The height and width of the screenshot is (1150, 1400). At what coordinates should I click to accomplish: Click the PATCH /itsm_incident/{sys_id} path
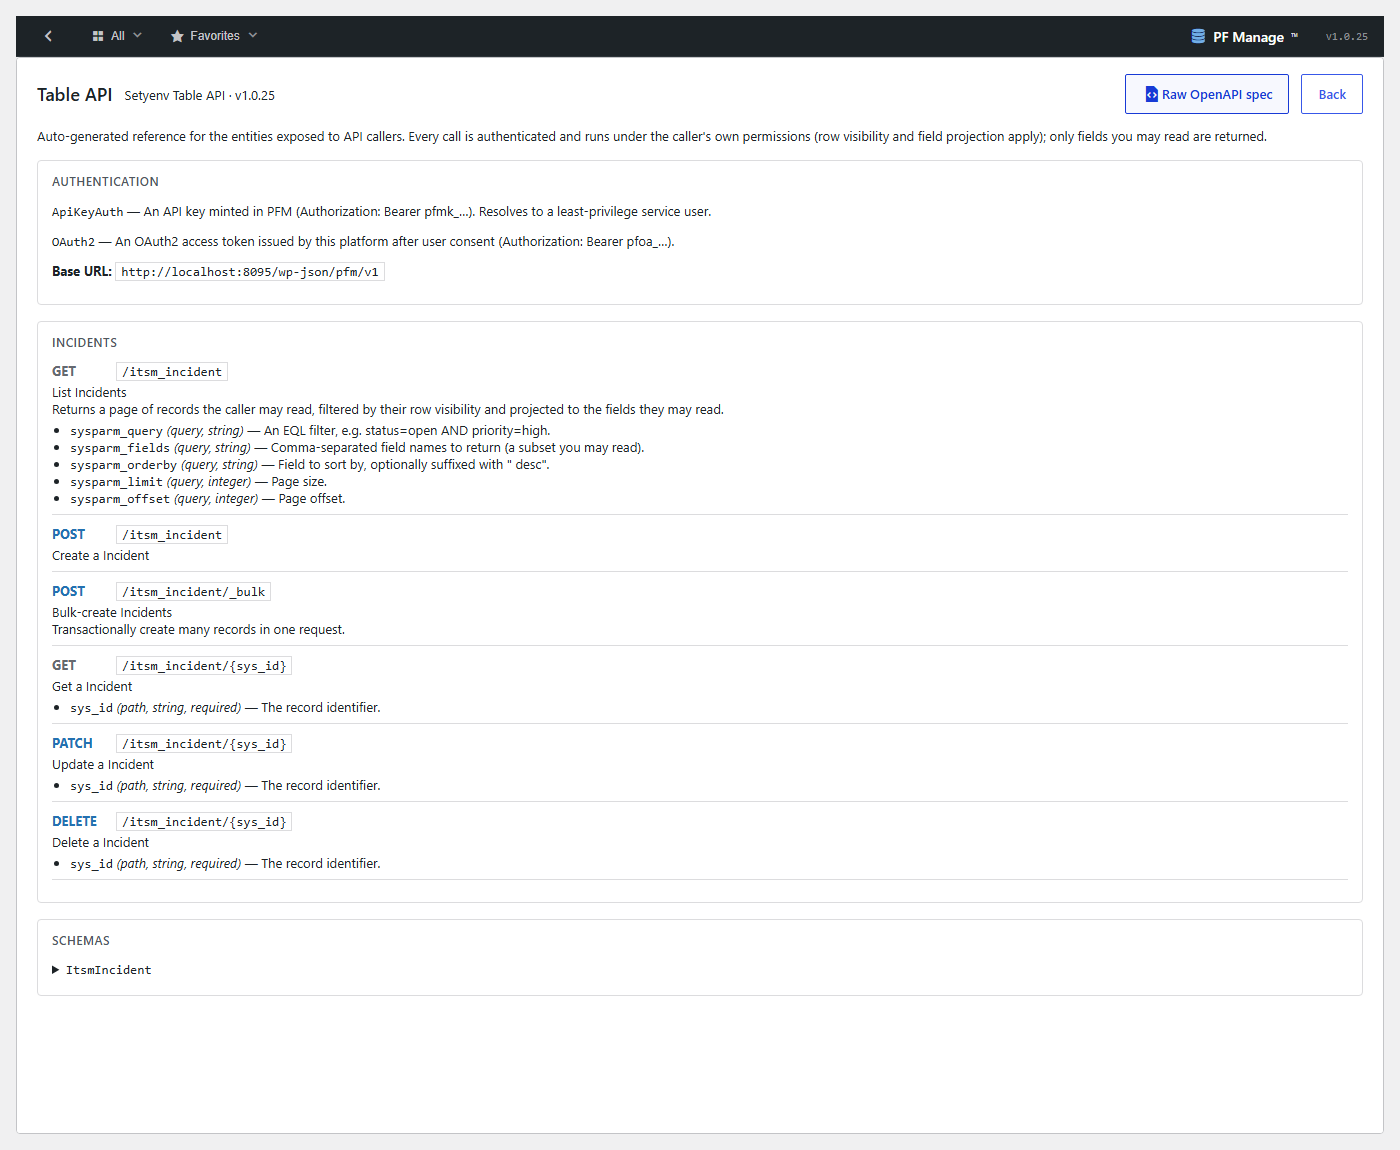pos(204,744)
